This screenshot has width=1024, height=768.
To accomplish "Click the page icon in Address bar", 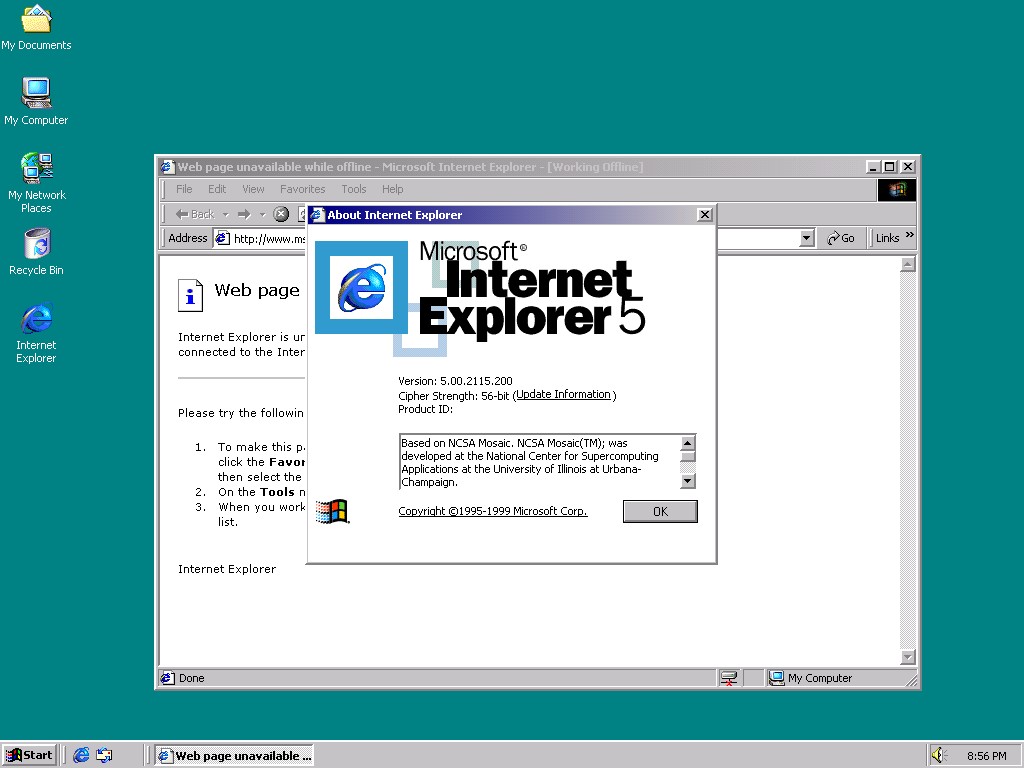I will click(x=222, y=238).
